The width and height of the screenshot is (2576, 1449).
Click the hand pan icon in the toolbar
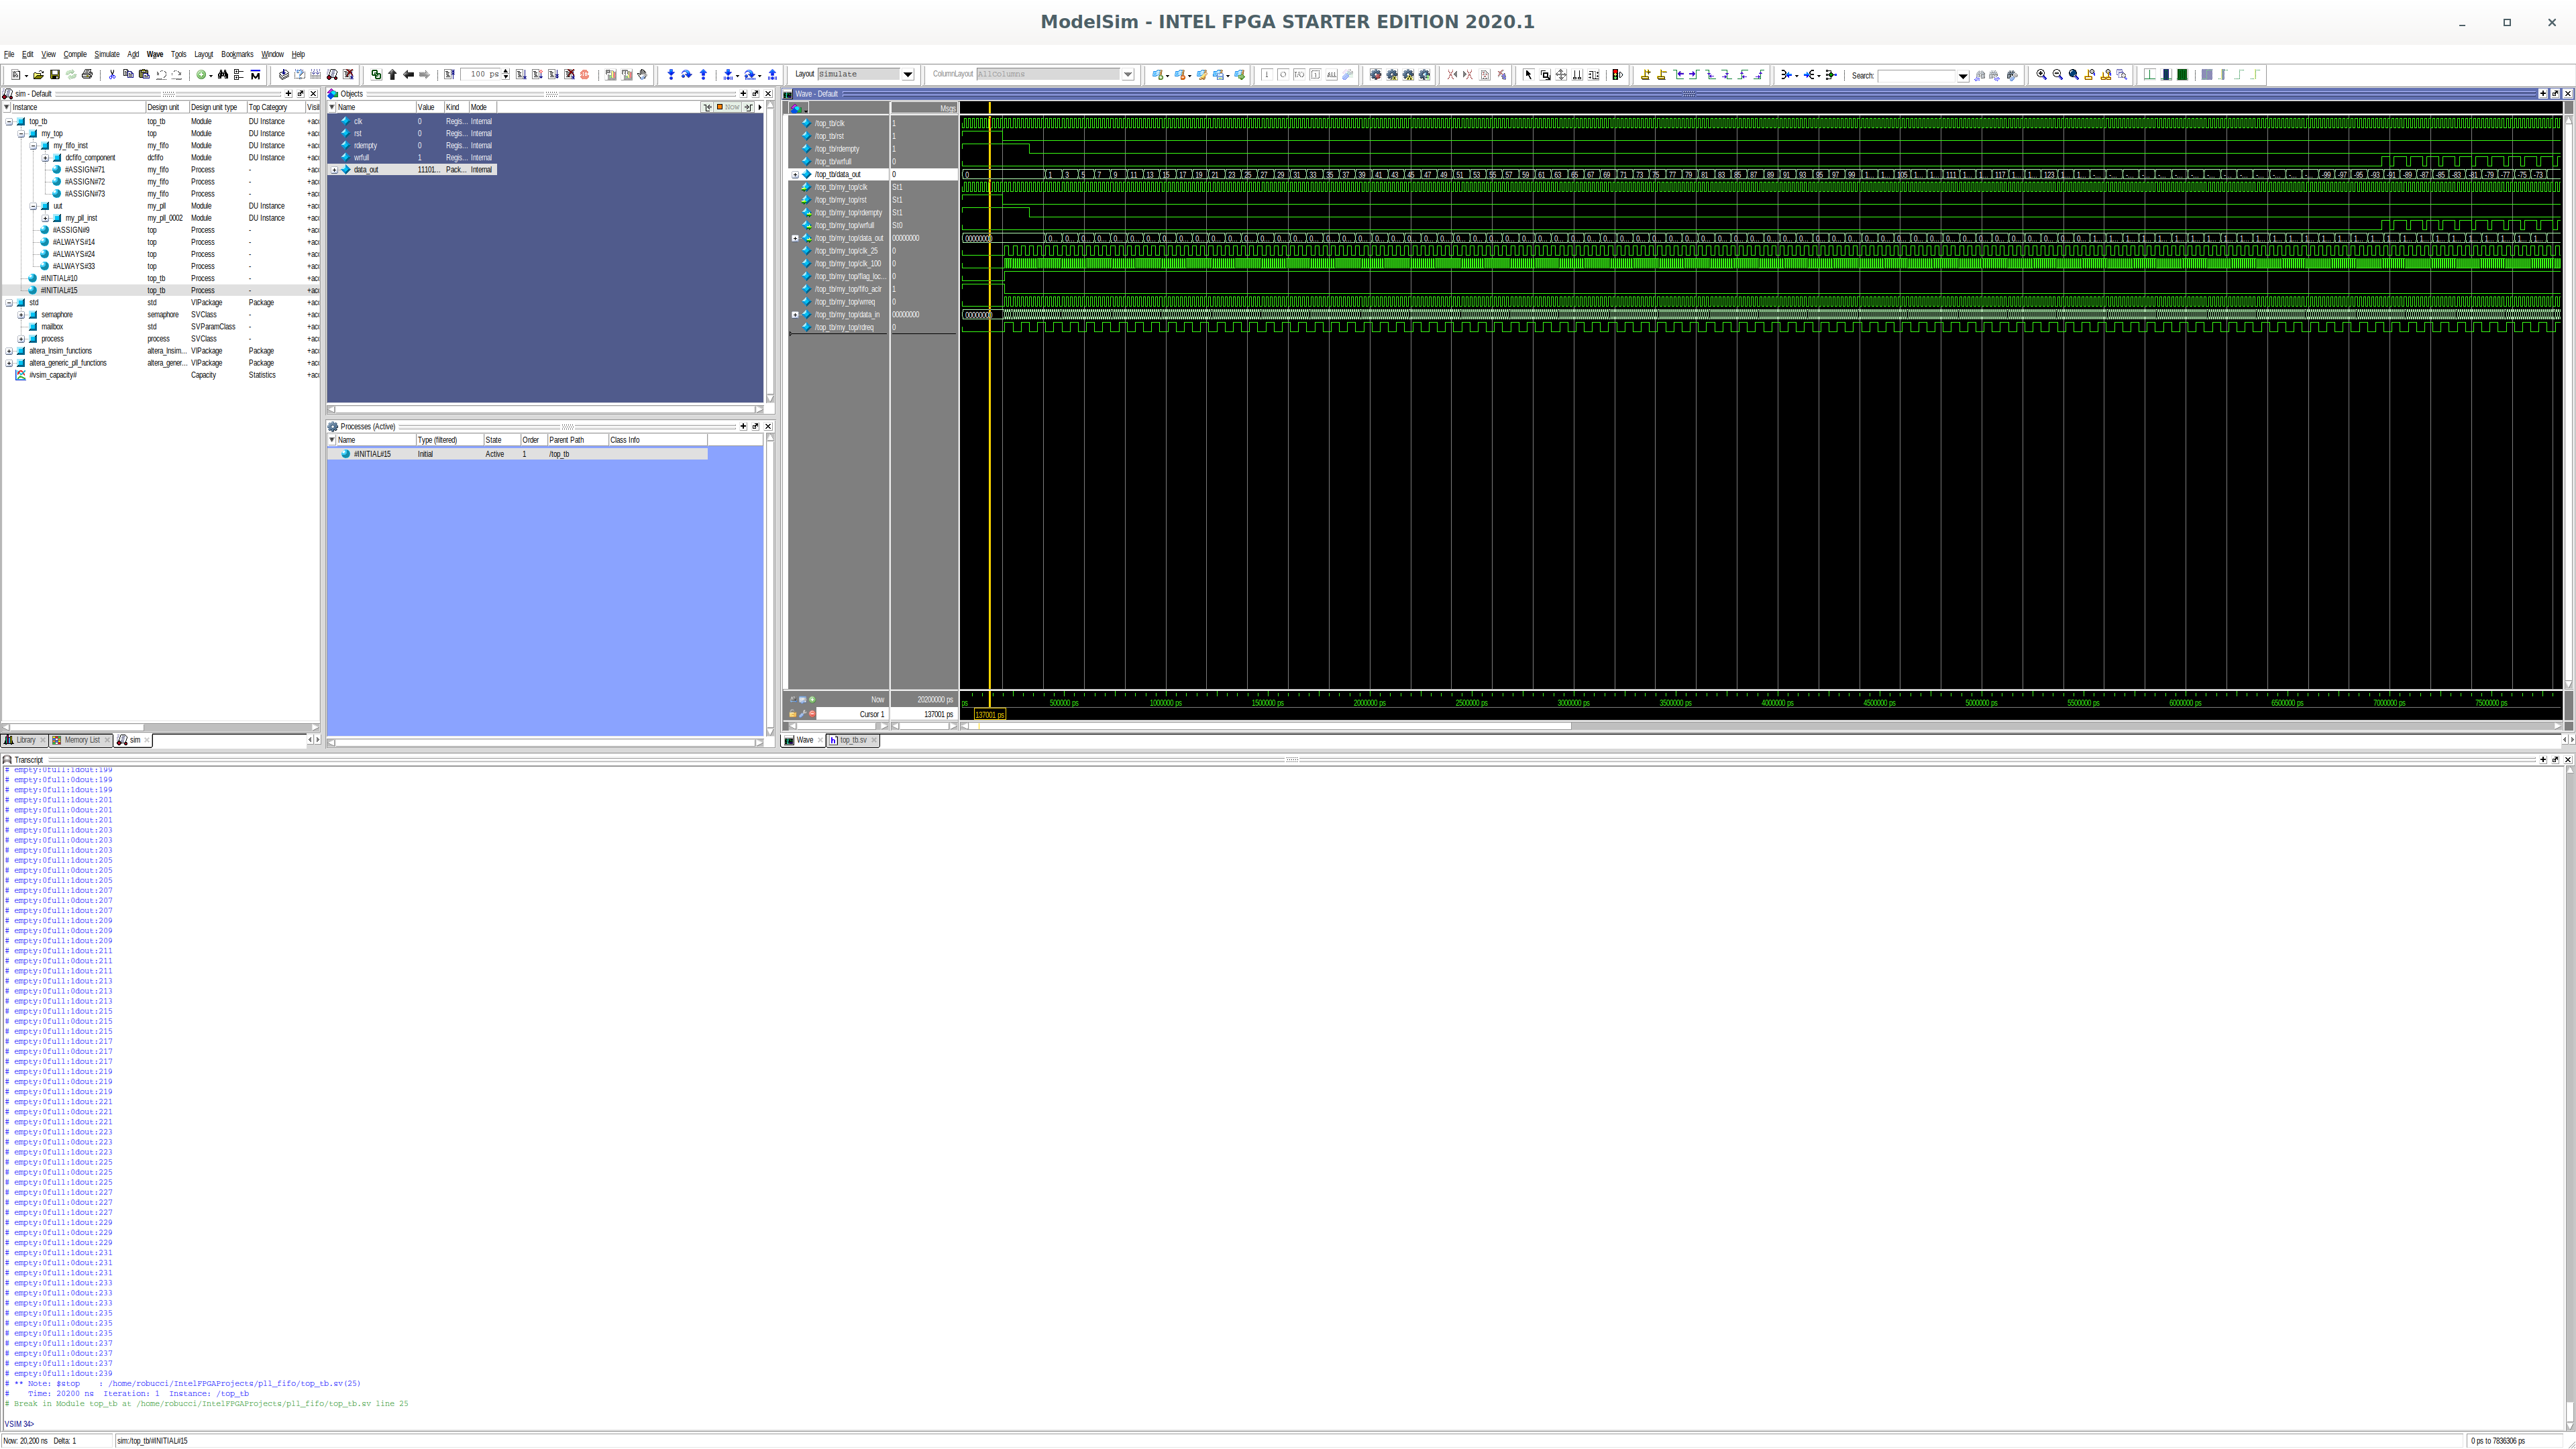pos(643,75)
